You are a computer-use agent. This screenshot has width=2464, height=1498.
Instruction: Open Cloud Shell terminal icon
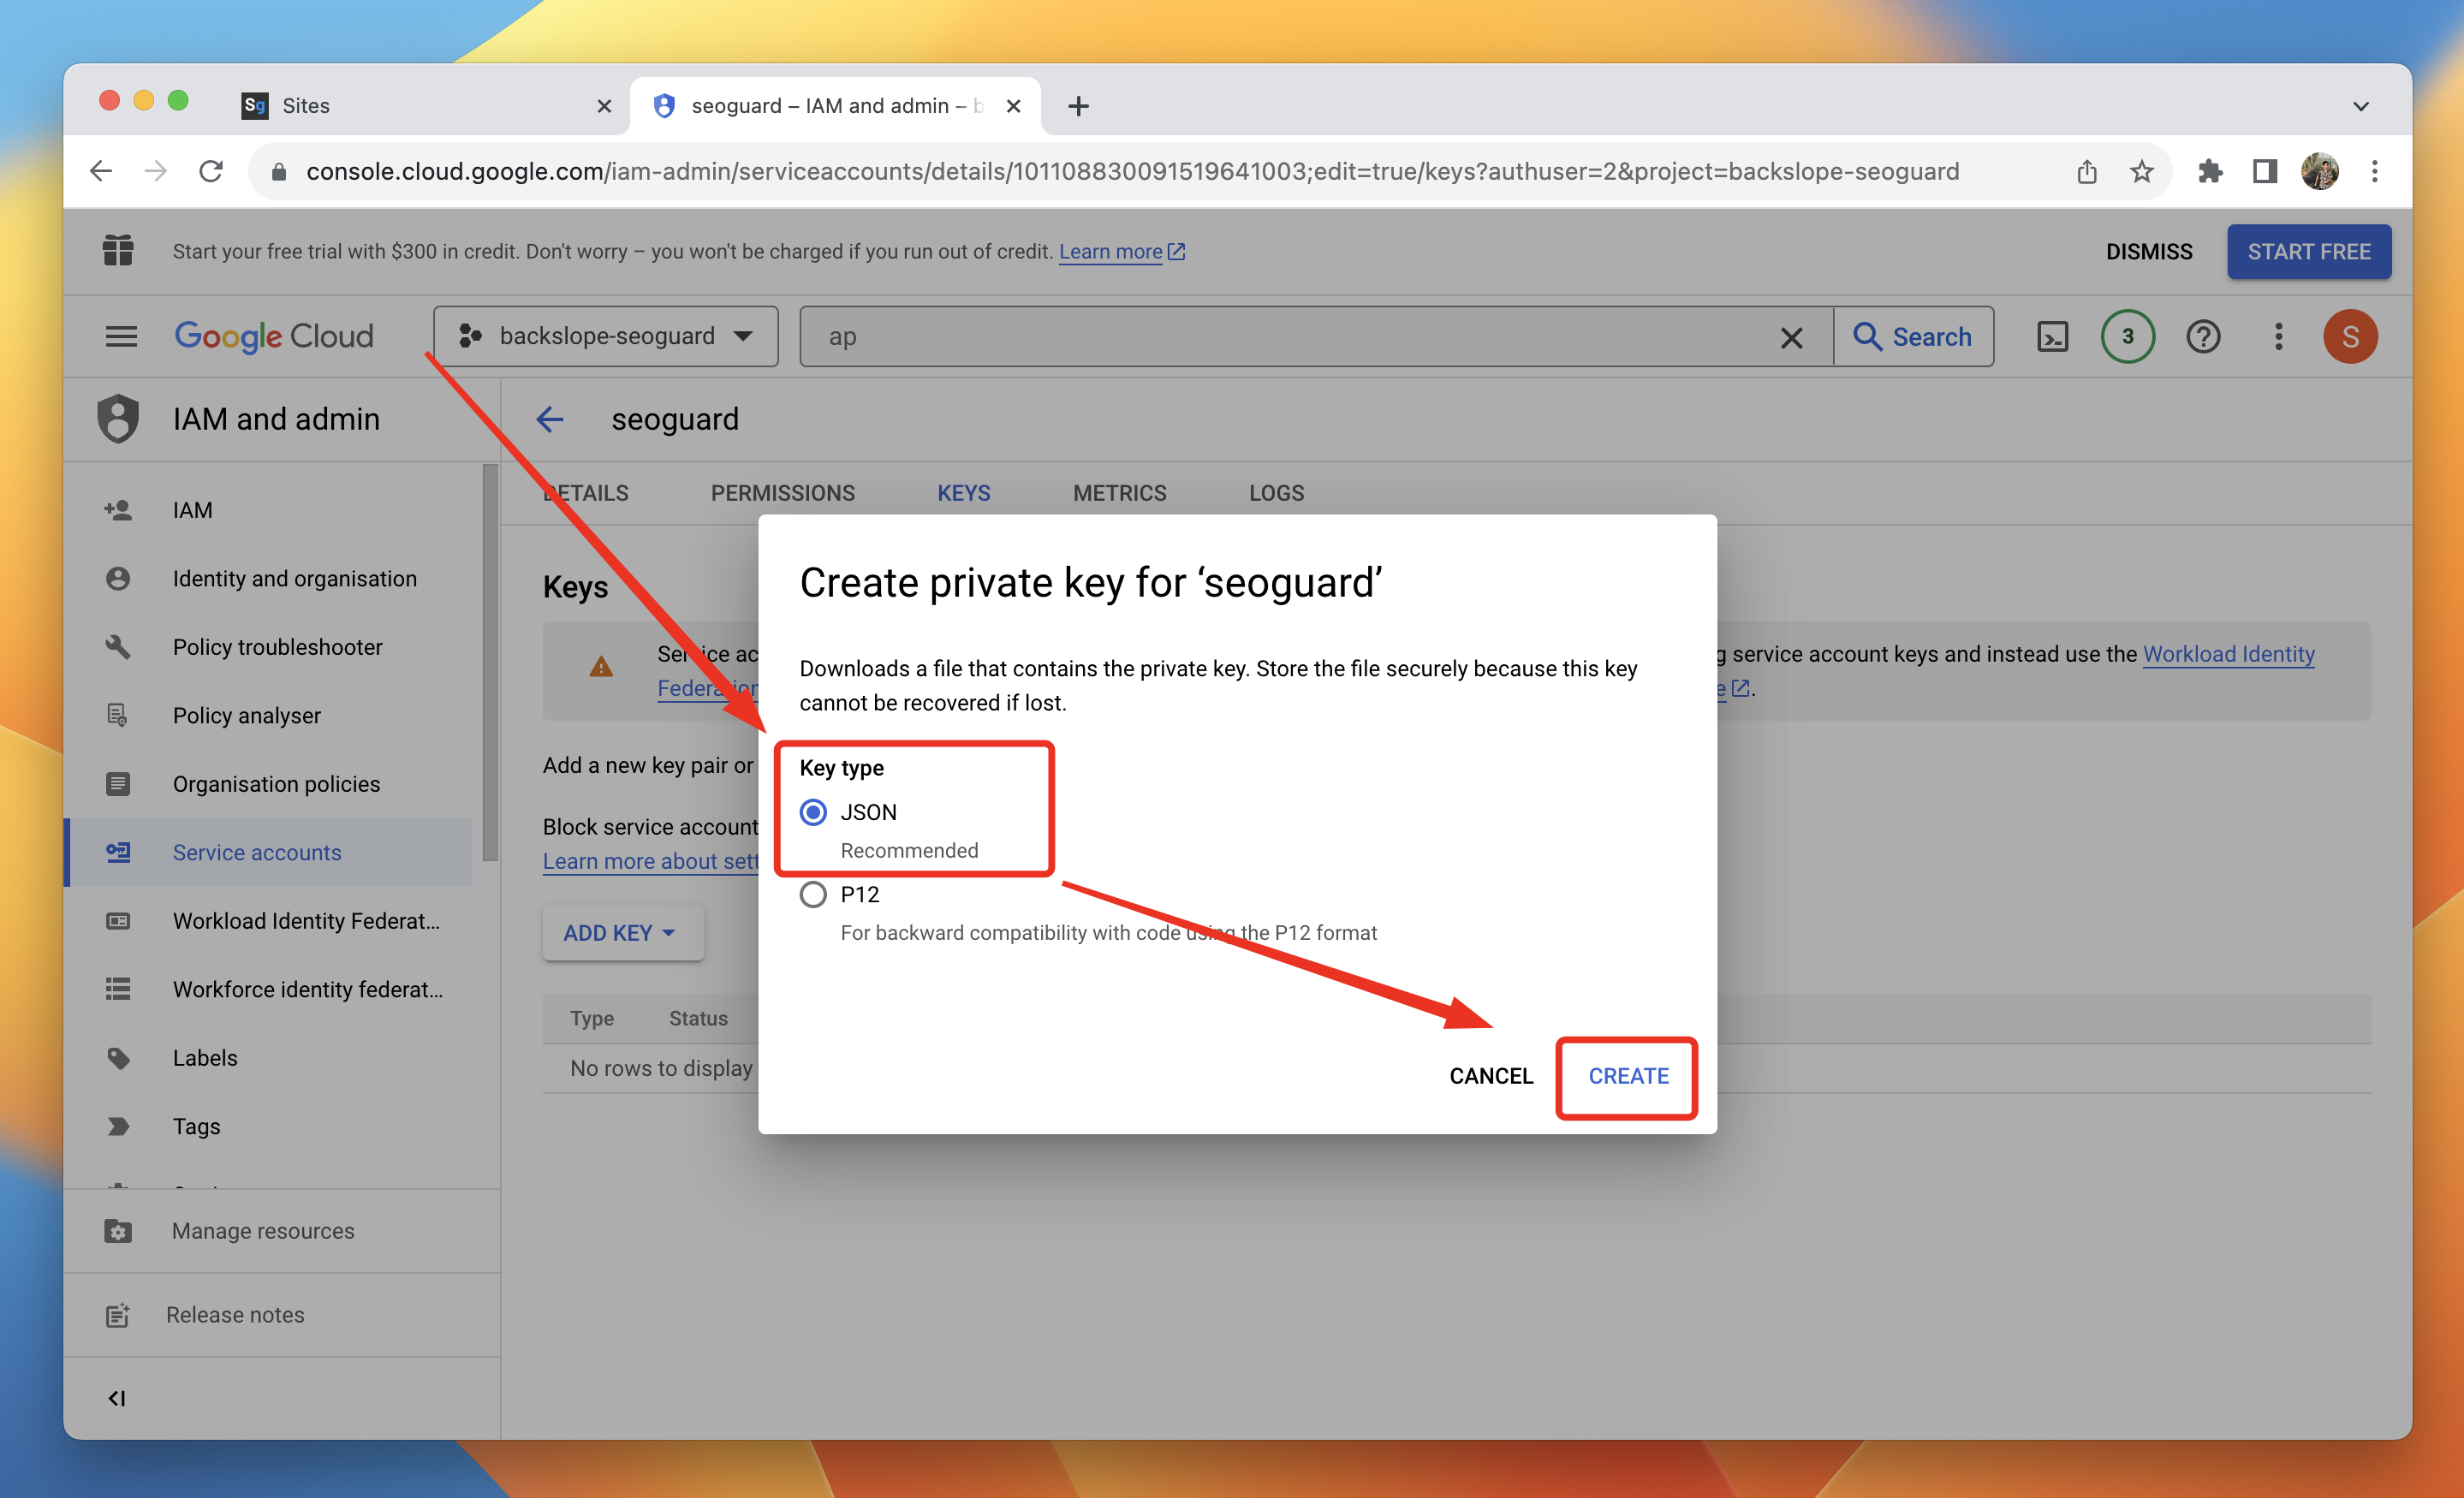pos(2051,337)
